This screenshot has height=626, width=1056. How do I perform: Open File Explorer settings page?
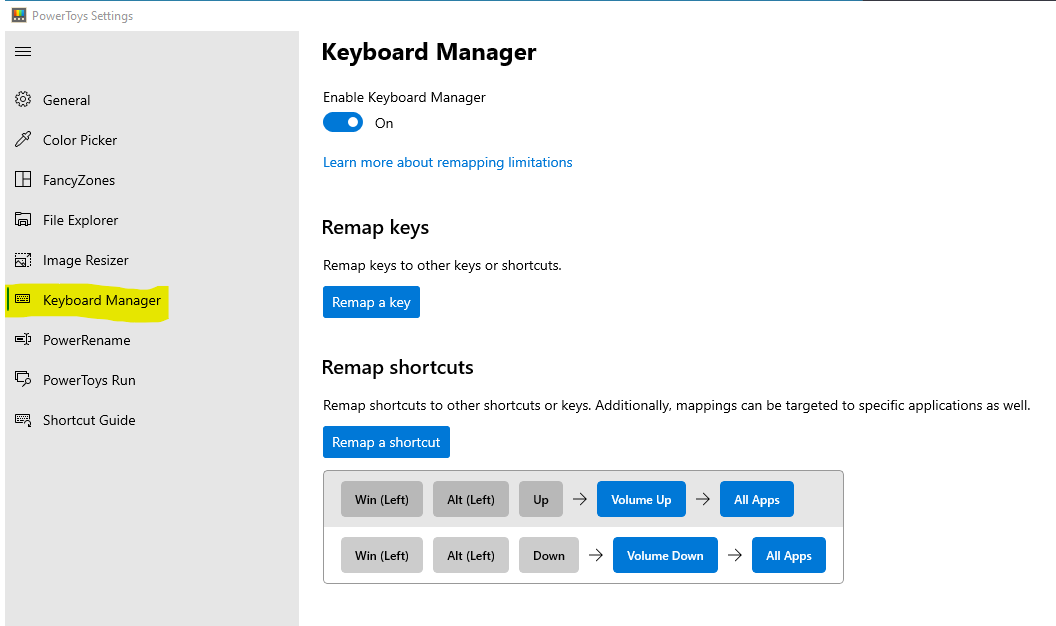[152, 220]
